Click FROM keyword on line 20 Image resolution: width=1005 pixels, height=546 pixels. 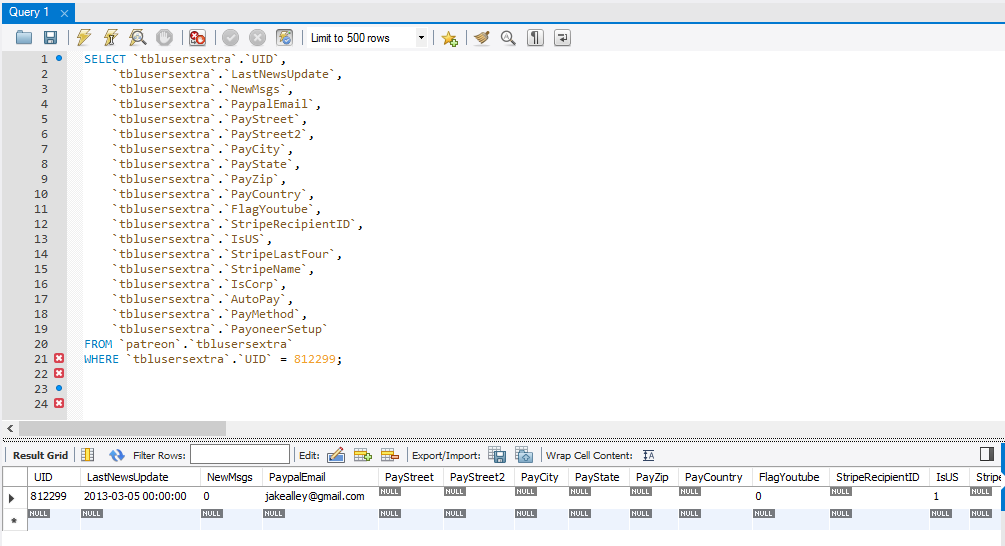[97, 344]
